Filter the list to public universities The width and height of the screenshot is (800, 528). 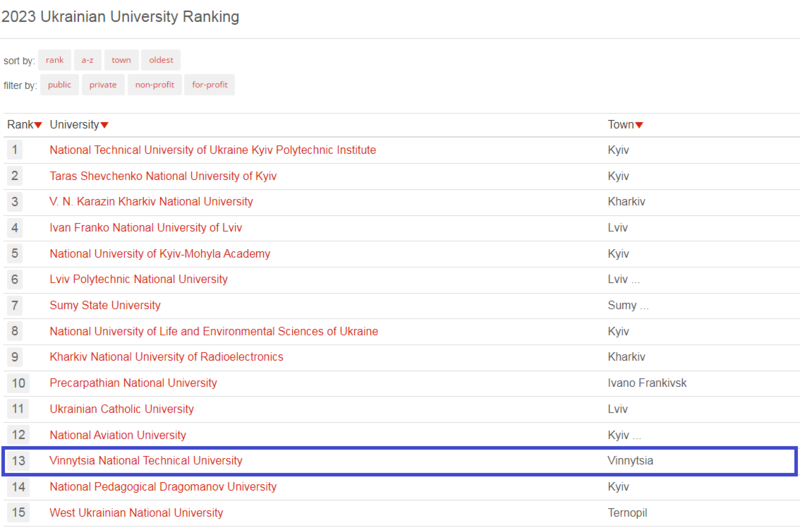tap(60, 85)
